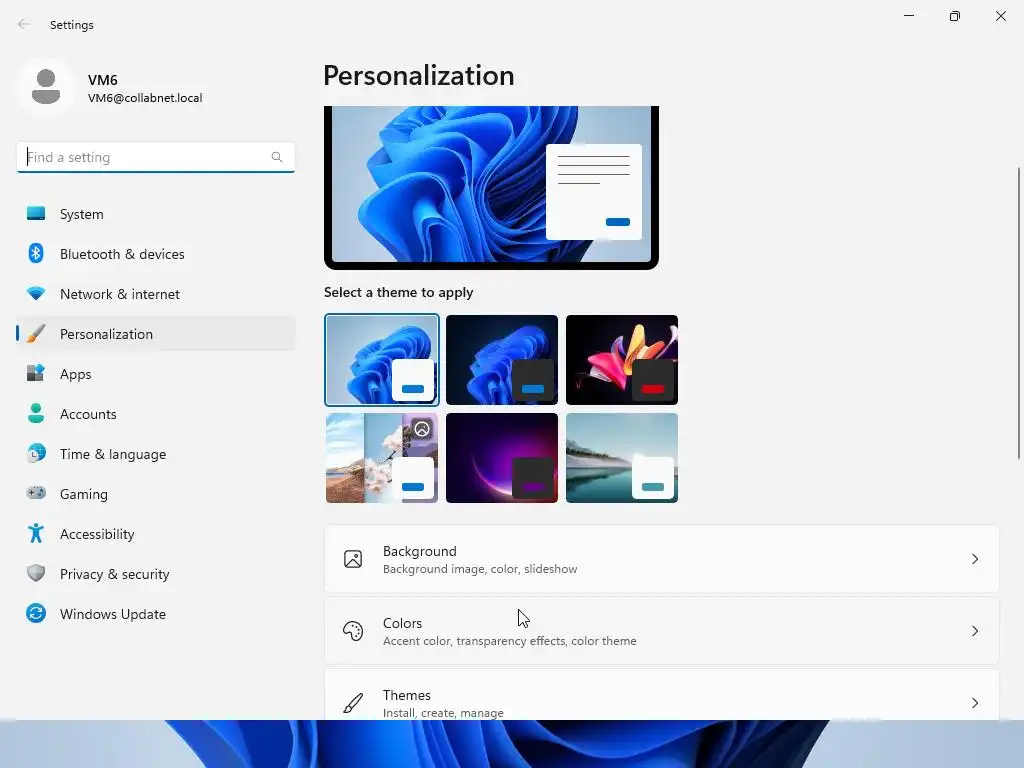This screenshot has width=1024, height=768.
Task: Click the Gaming controller icon
Action: point(36,493)
